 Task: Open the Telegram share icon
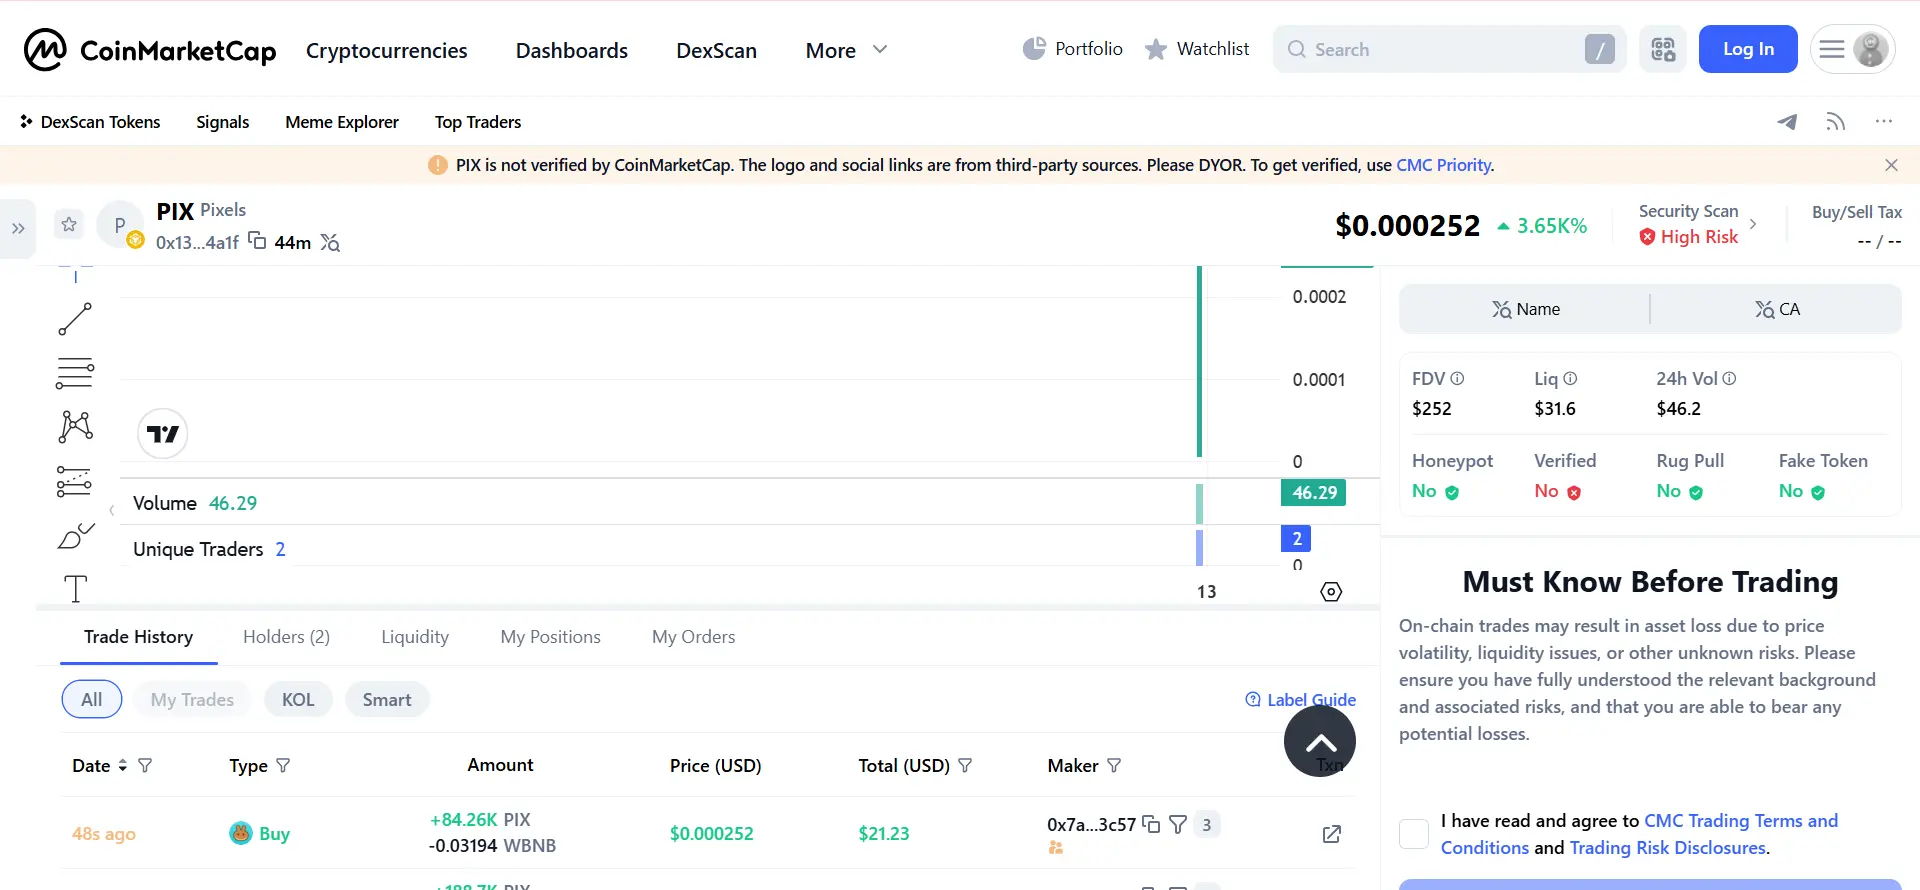[1787, 122]
